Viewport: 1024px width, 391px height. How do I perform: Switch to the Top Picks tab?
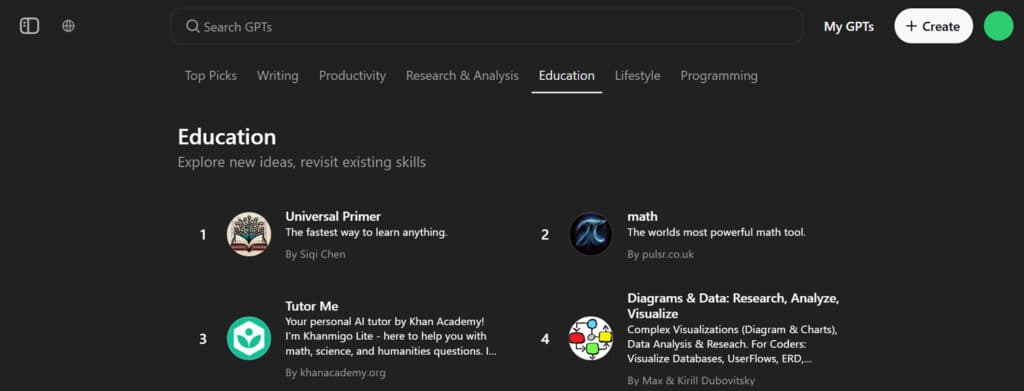[211, 76]
